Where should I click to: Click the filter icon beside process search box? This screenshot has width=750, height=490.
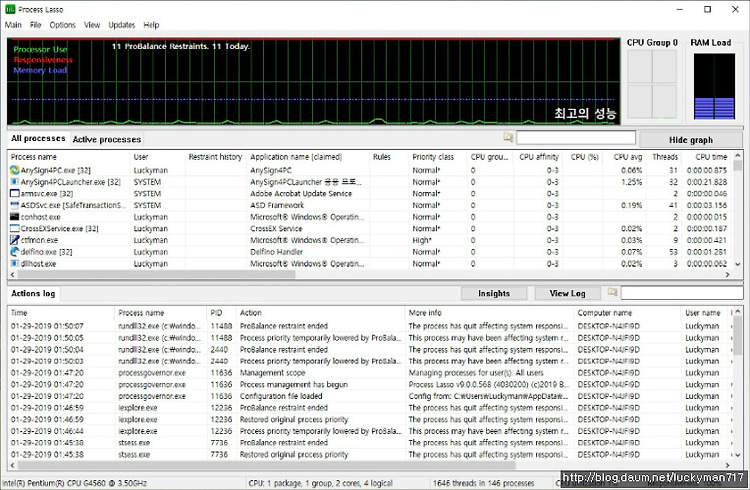(508, 138)
